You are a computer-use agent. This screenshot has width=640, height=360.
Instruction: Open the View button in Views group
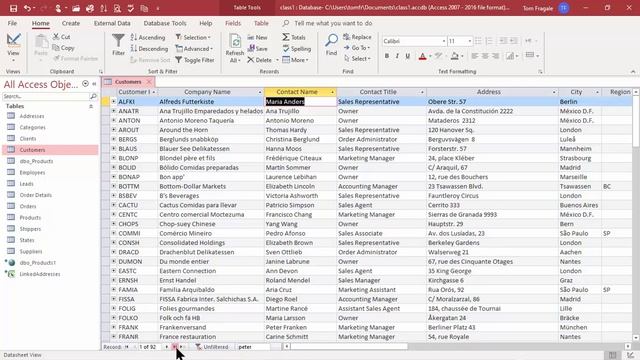click(13, 48)
